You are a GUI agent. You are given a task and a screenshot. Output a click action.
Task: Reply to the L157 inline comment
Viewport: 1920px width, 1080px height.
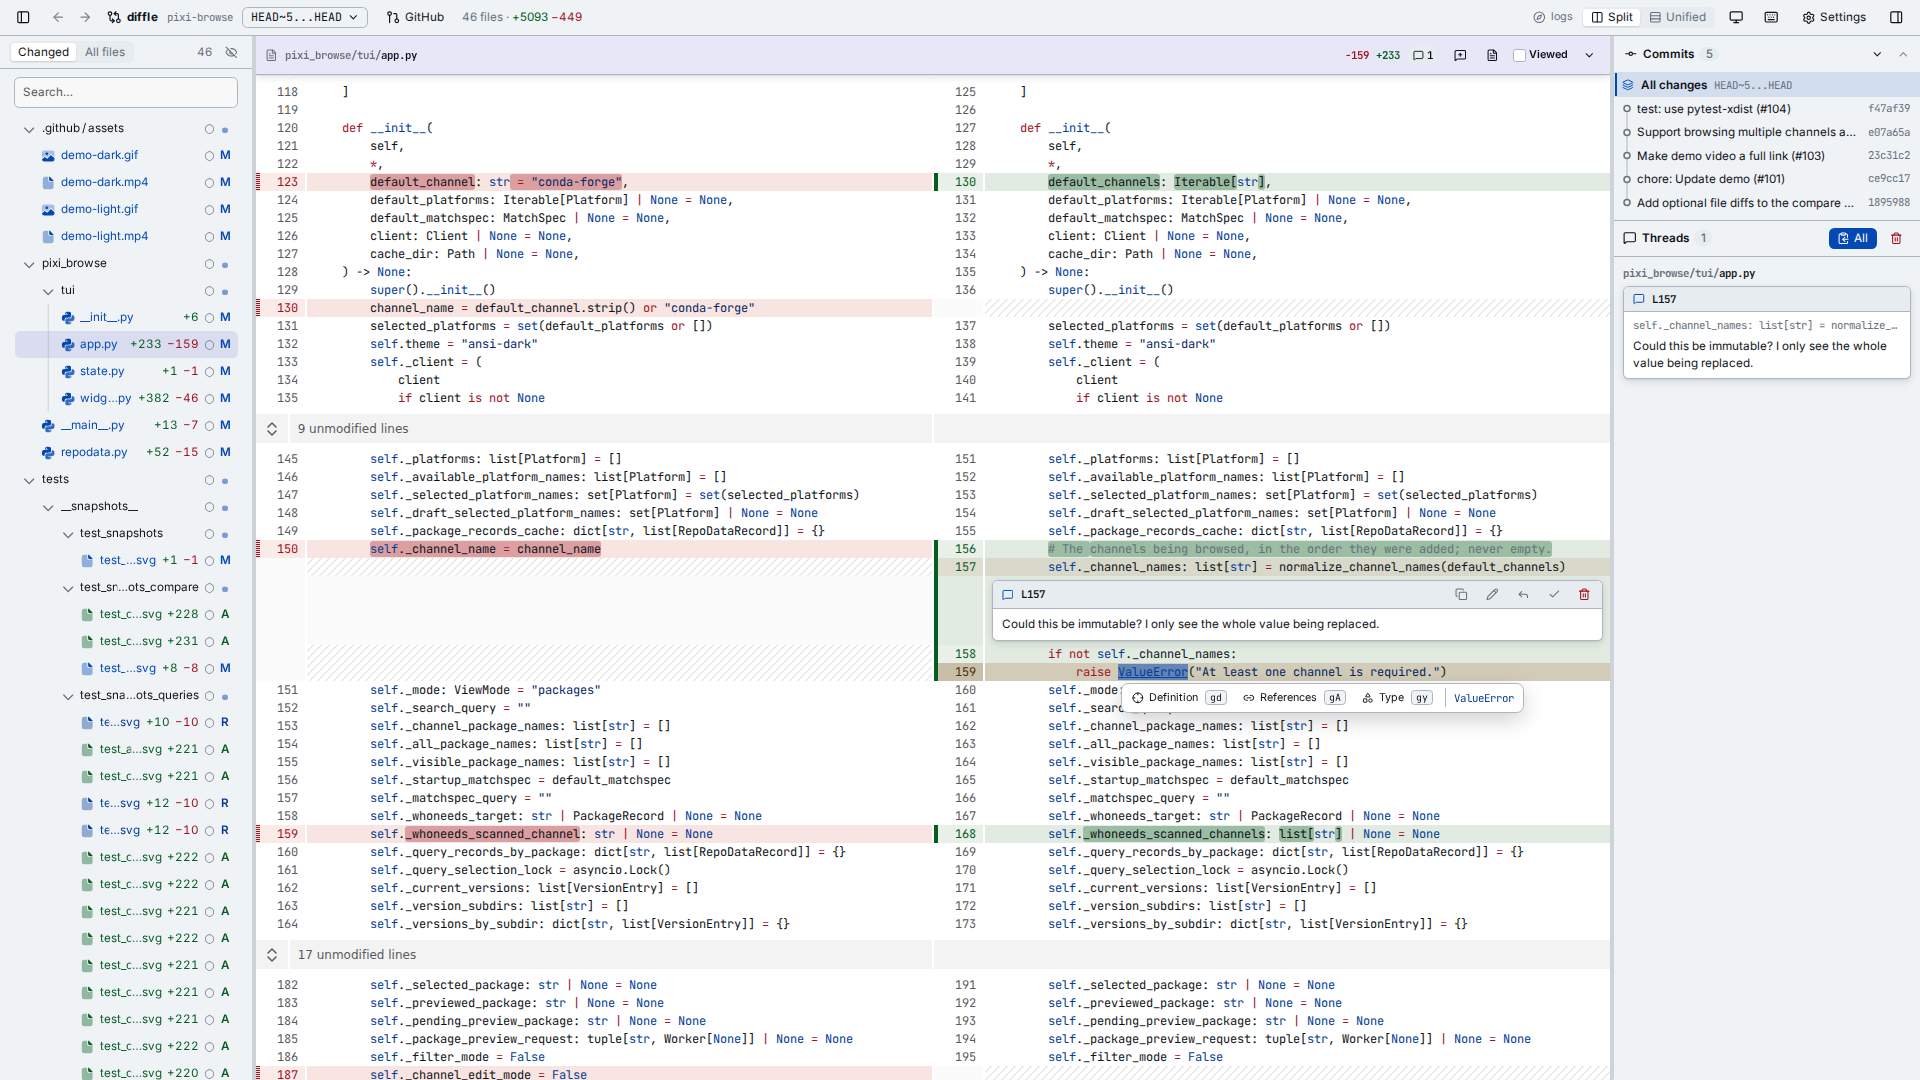coord(1523,594)
